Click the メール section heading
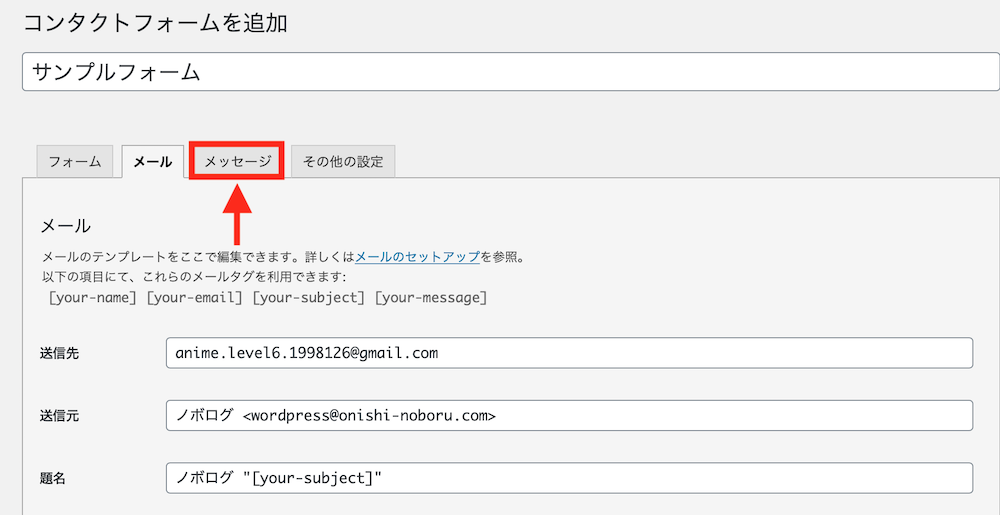The width and height of the screenshot is (1000, 515). (x=66, y=226)
